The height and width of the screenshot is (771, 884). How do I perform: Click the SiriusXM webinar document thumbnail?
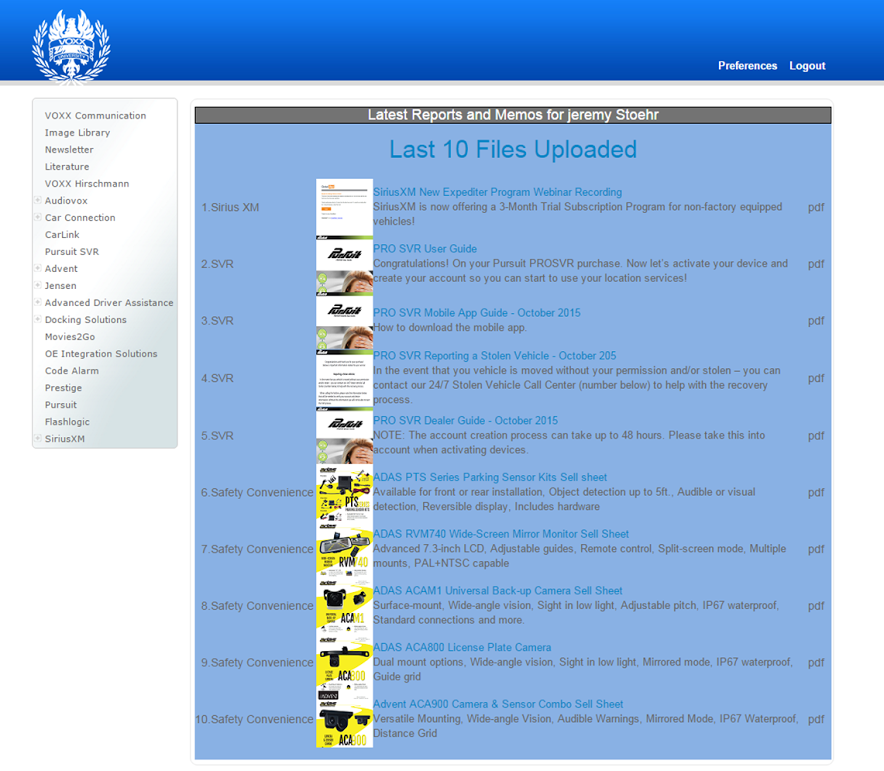coord(344,207)
